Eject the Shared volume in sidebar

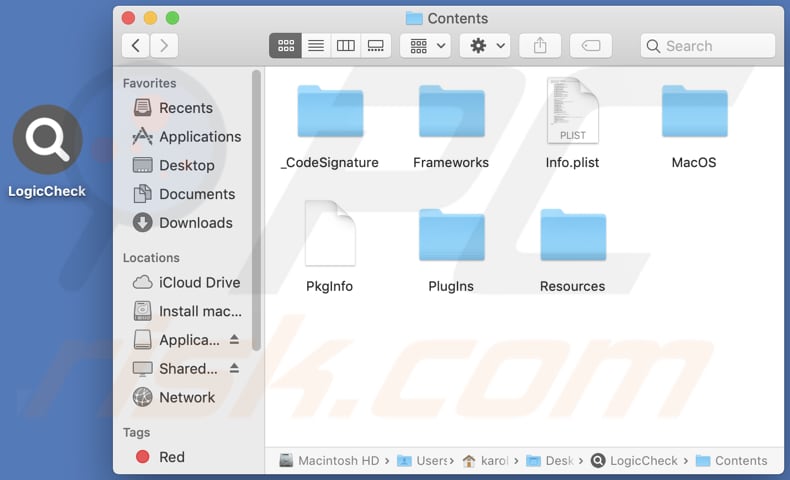(234, 369)
